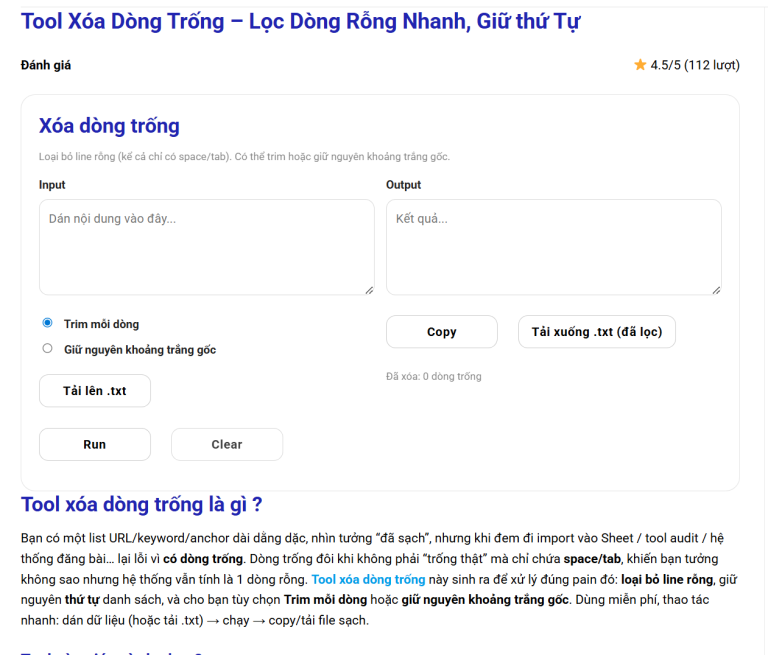Upload a file with 'Tải lên .txt'
This screenshot has height=655, width=768.
[x=95, y=390]
